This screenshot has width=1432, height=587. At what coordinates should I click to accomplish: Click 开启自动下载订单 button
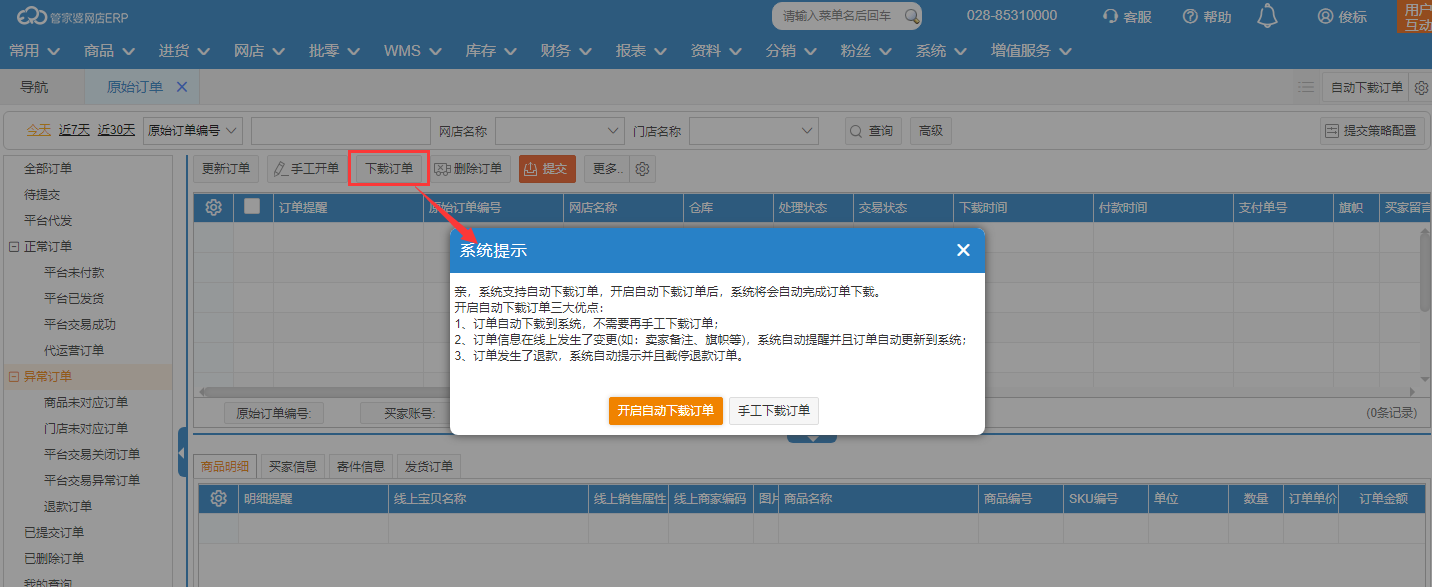click(665, 411)
